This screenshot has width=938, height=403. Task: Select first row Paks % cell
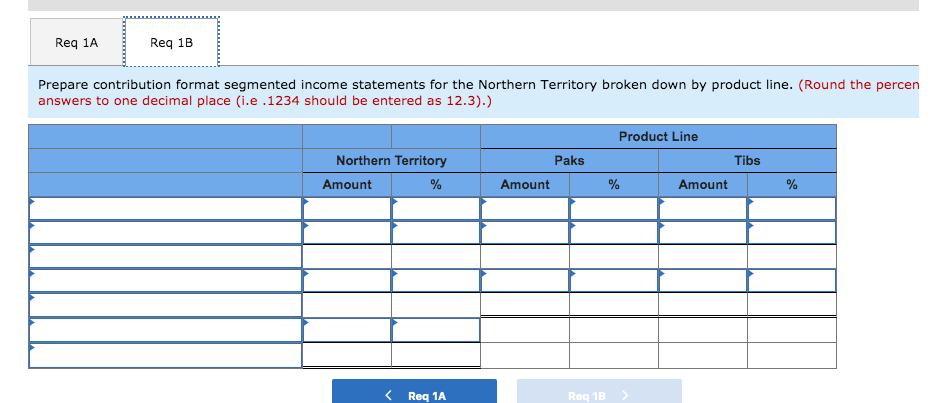pyautogui.click(x=614, y=209)
